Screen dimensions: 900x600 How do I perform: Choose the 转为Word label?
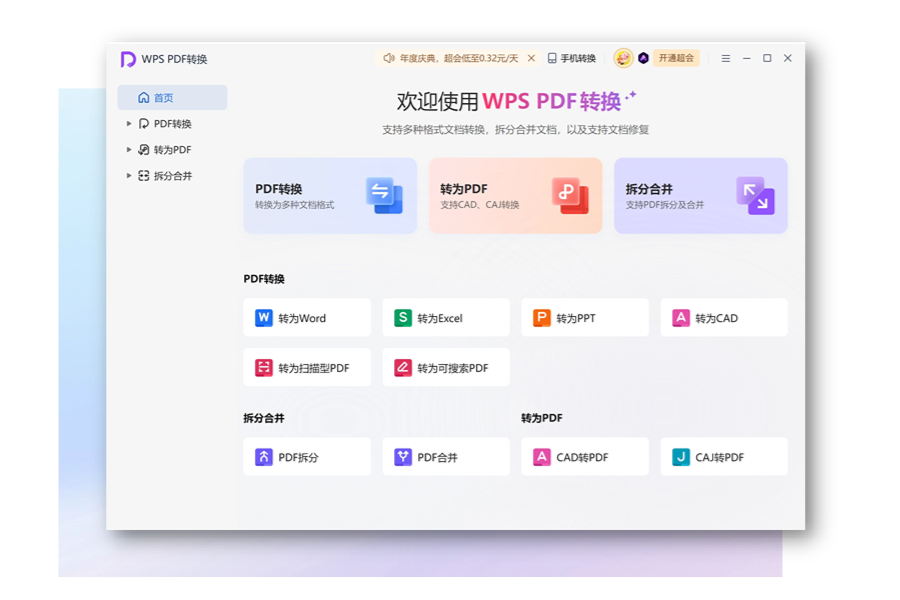click(x=302, y=318)
